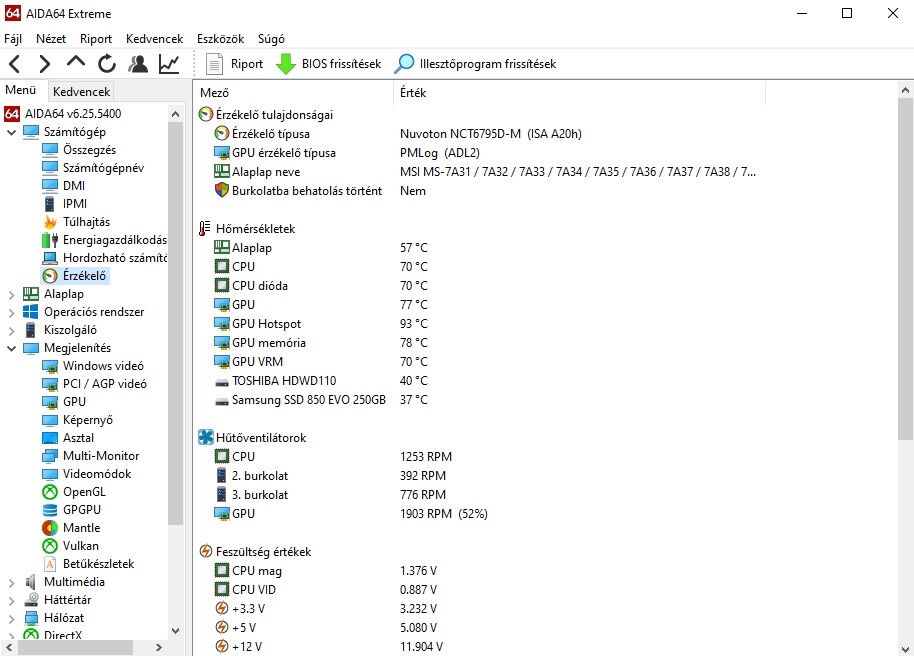Viewport: 914px width, 656px height.
Task: Click the shield icon for Burkolatba behatolás történt
Action: [222, 190]
